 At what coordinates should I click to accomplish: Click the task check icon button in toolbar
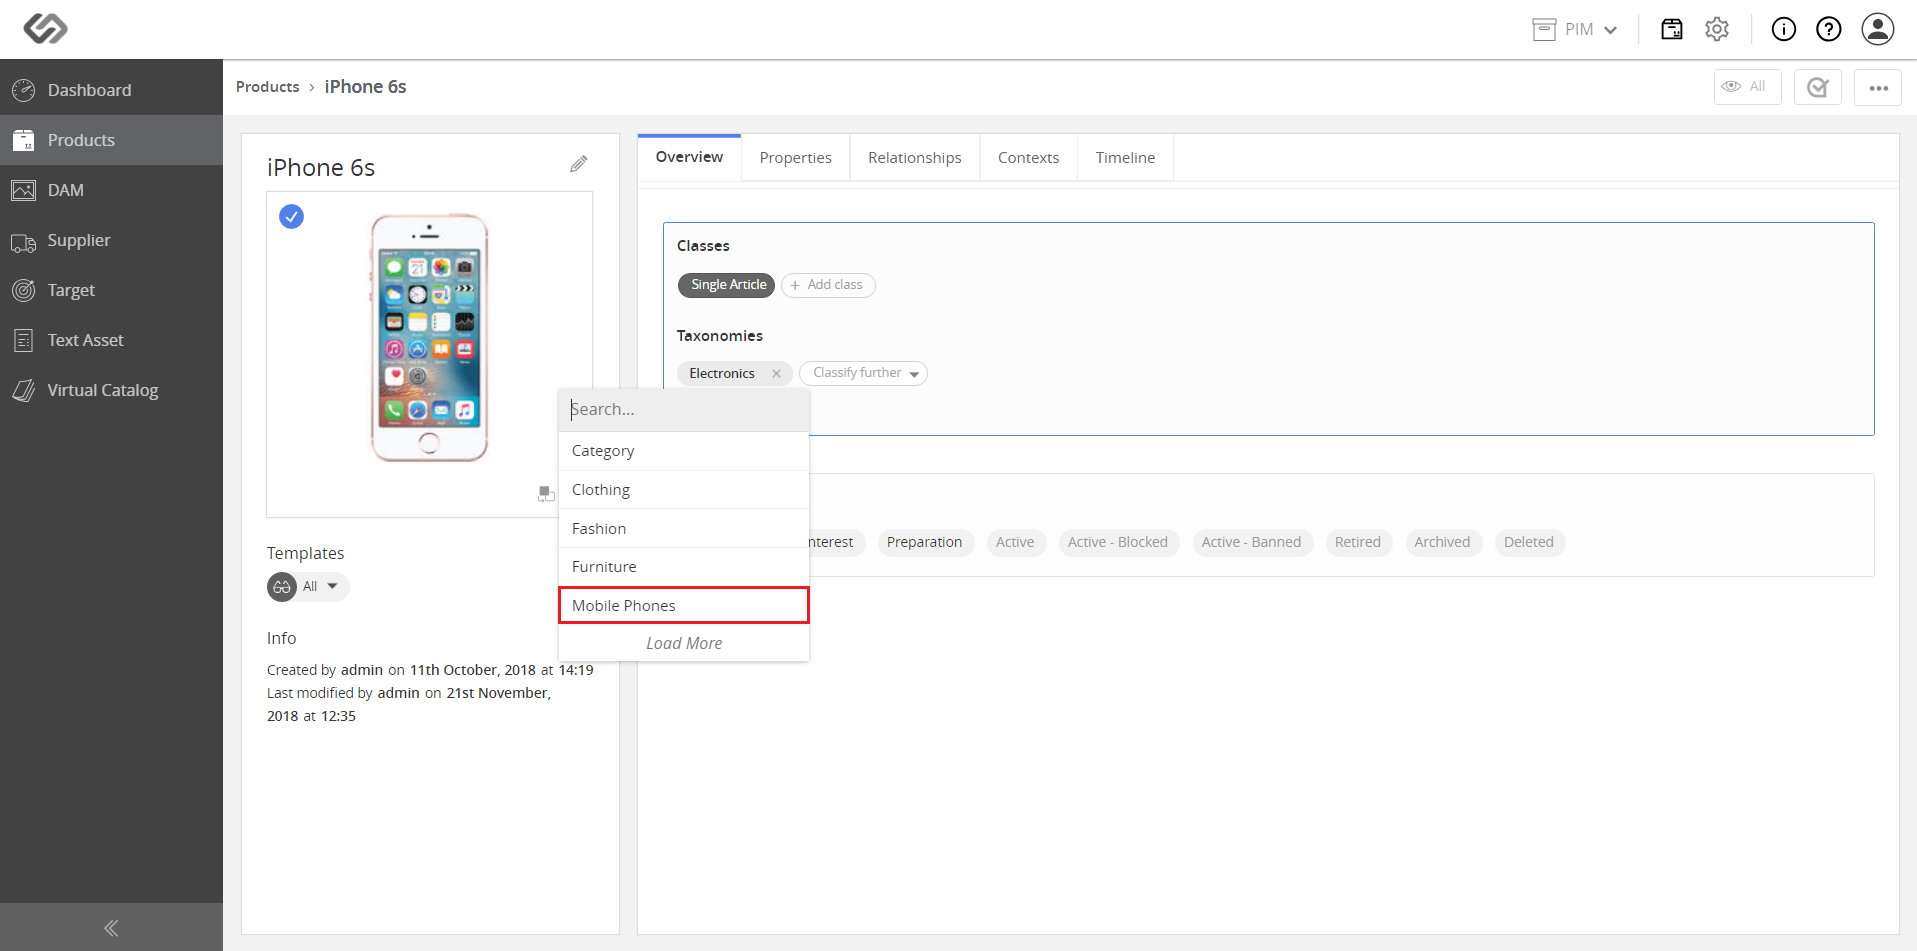click(1818, 87)
